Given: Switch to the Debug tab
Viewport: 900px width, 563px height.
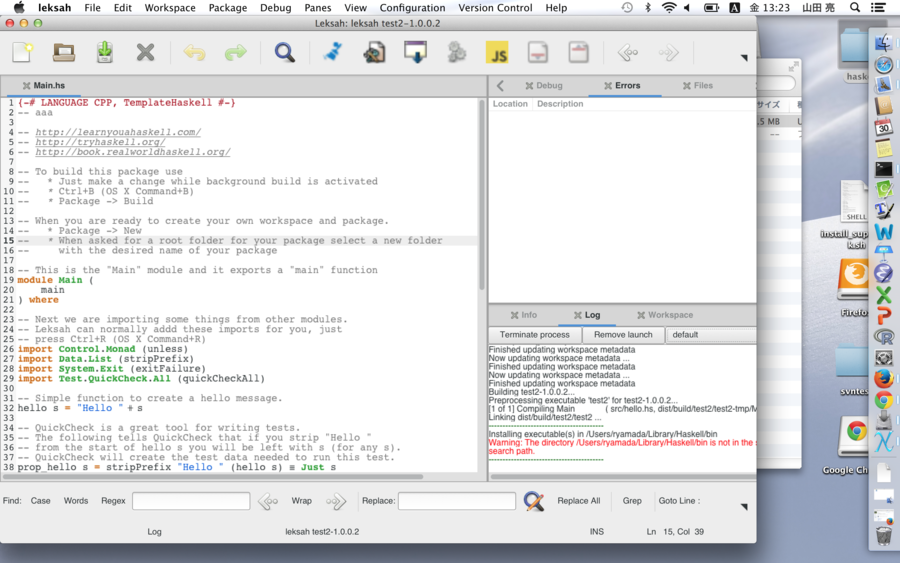Looking at the screenshot, I should (549, 86).
